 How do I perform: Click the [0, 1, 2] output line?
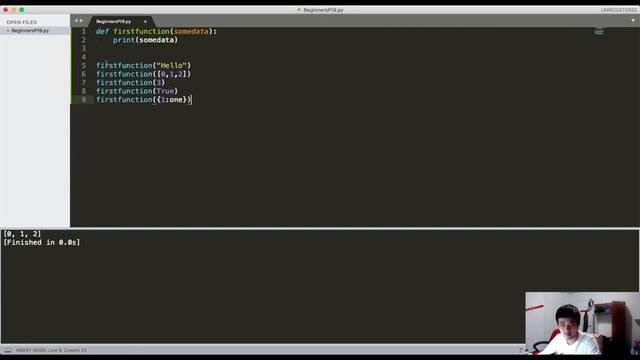coord(22,234)
